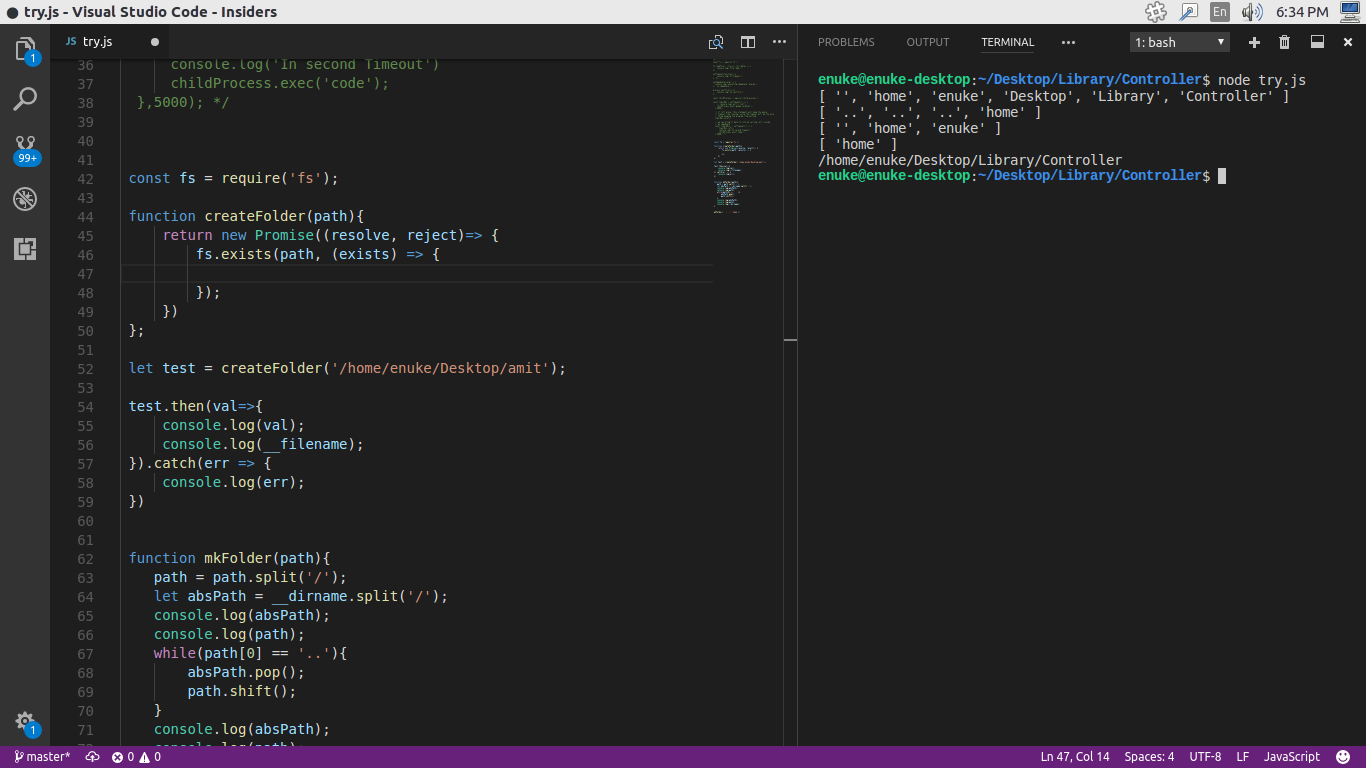Switch to the OUTPUT tab
The width and height of the screenshot is (1366, 768).
click(x=927, y=42)
